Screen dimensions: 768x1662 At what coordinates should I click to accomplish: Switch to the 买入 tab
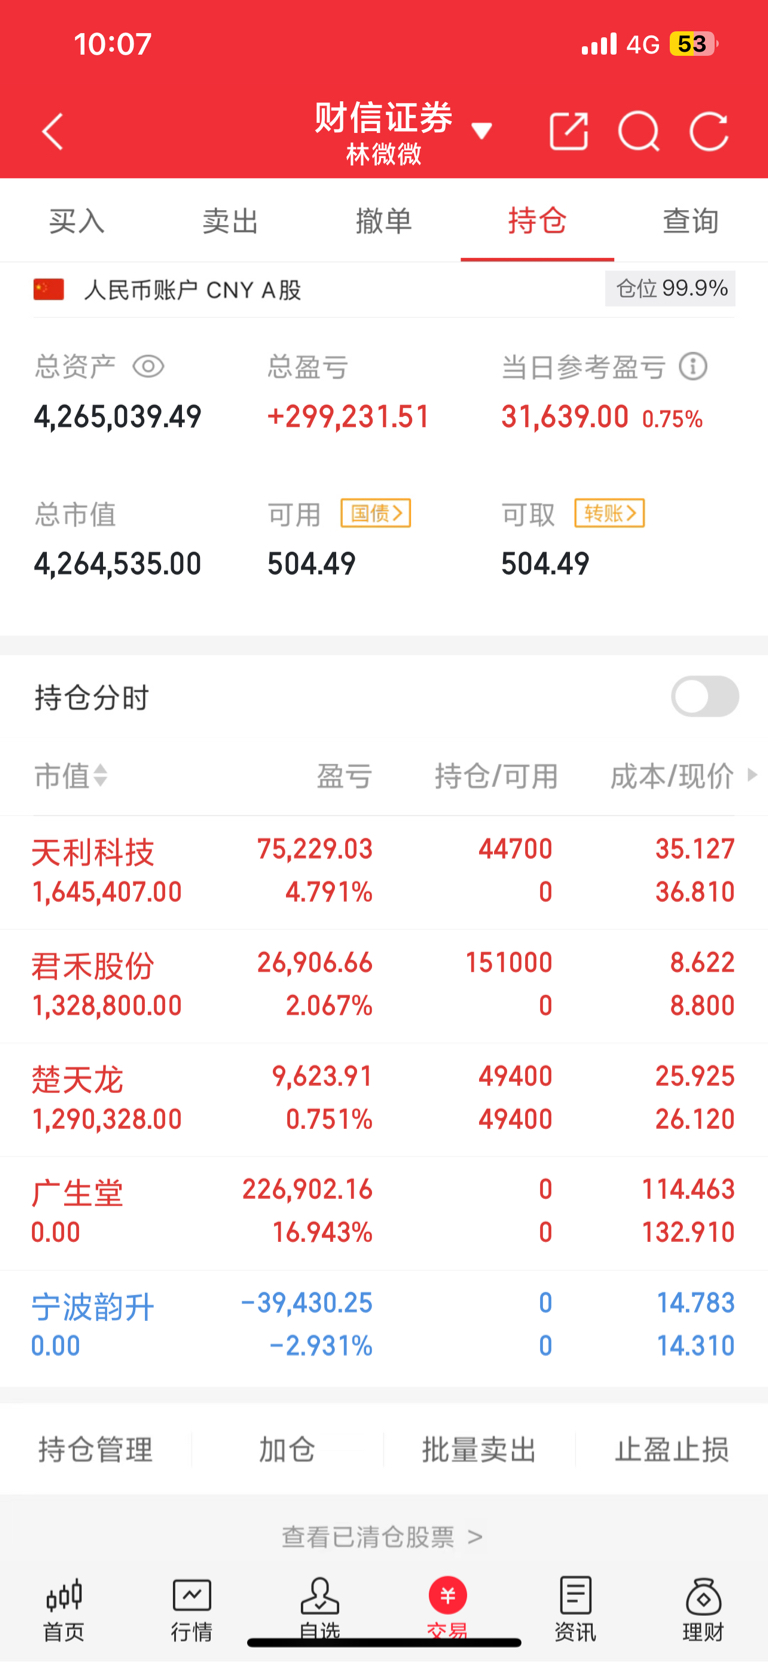(77, 221)
